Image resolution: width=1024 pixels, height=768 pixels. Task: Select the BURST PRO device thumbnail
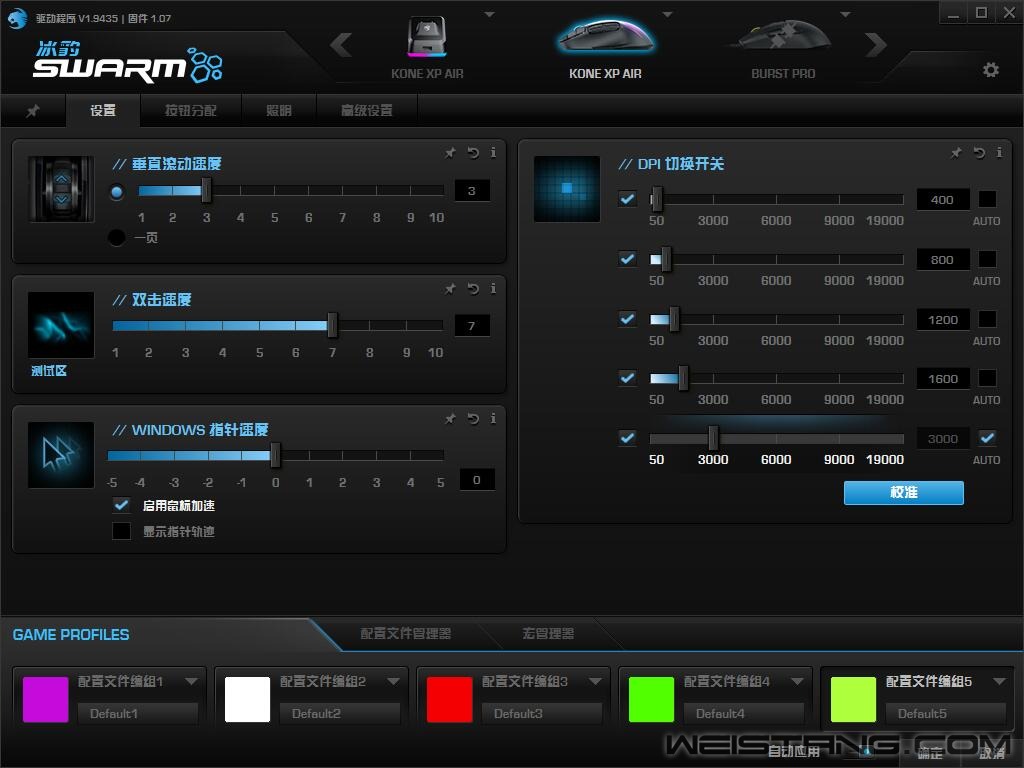(x=783, y=37)
